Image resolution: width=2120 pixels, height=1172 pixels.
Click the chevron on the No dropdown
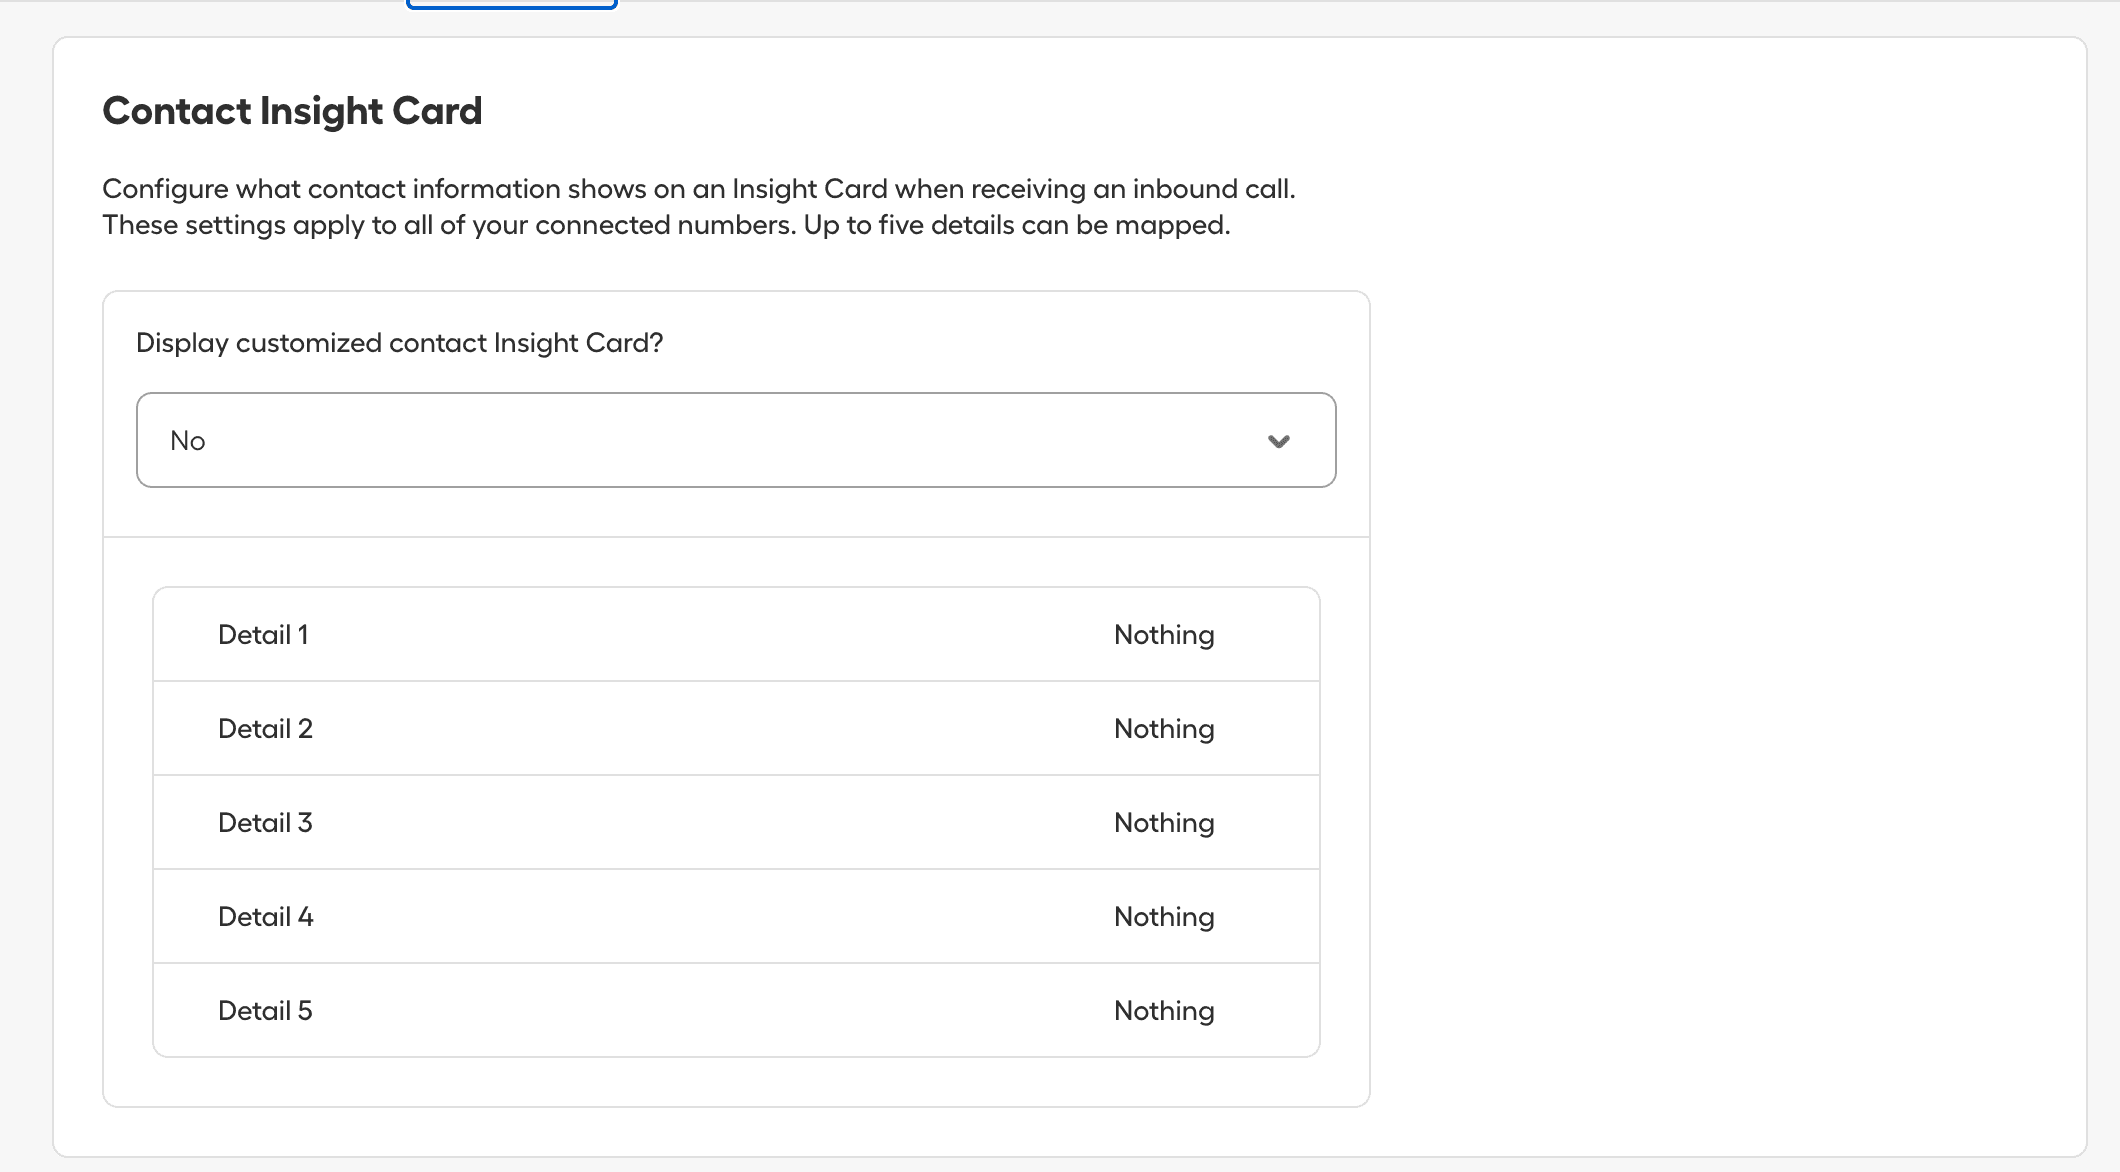1278,440
